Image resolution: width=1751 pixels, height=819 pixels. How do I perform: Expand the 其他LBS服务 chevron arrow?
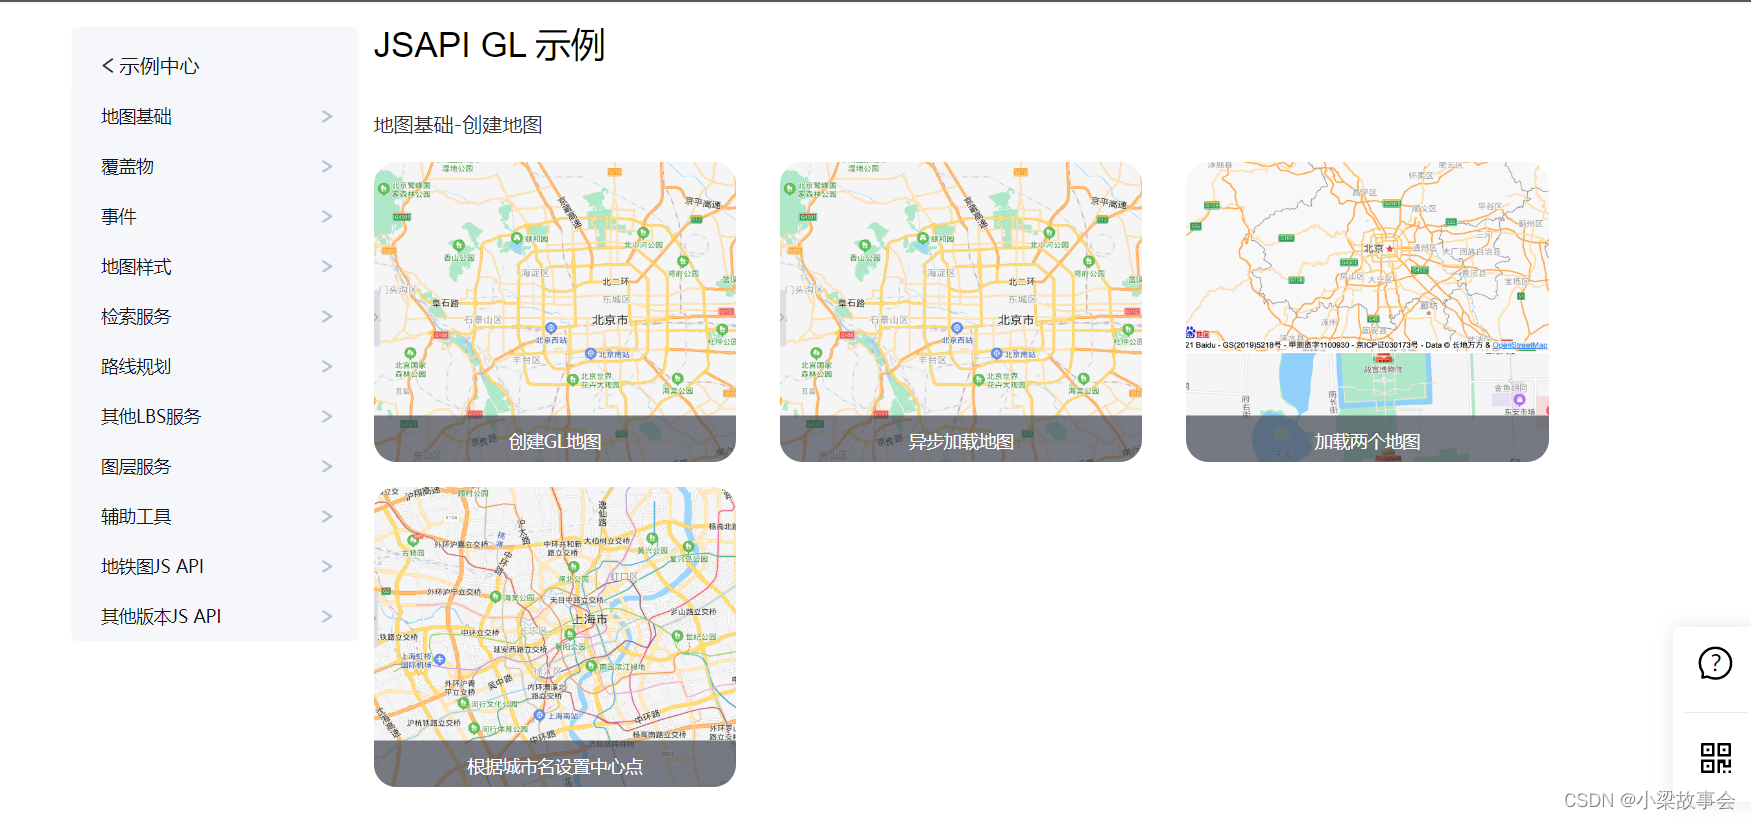tap(327, 417)
